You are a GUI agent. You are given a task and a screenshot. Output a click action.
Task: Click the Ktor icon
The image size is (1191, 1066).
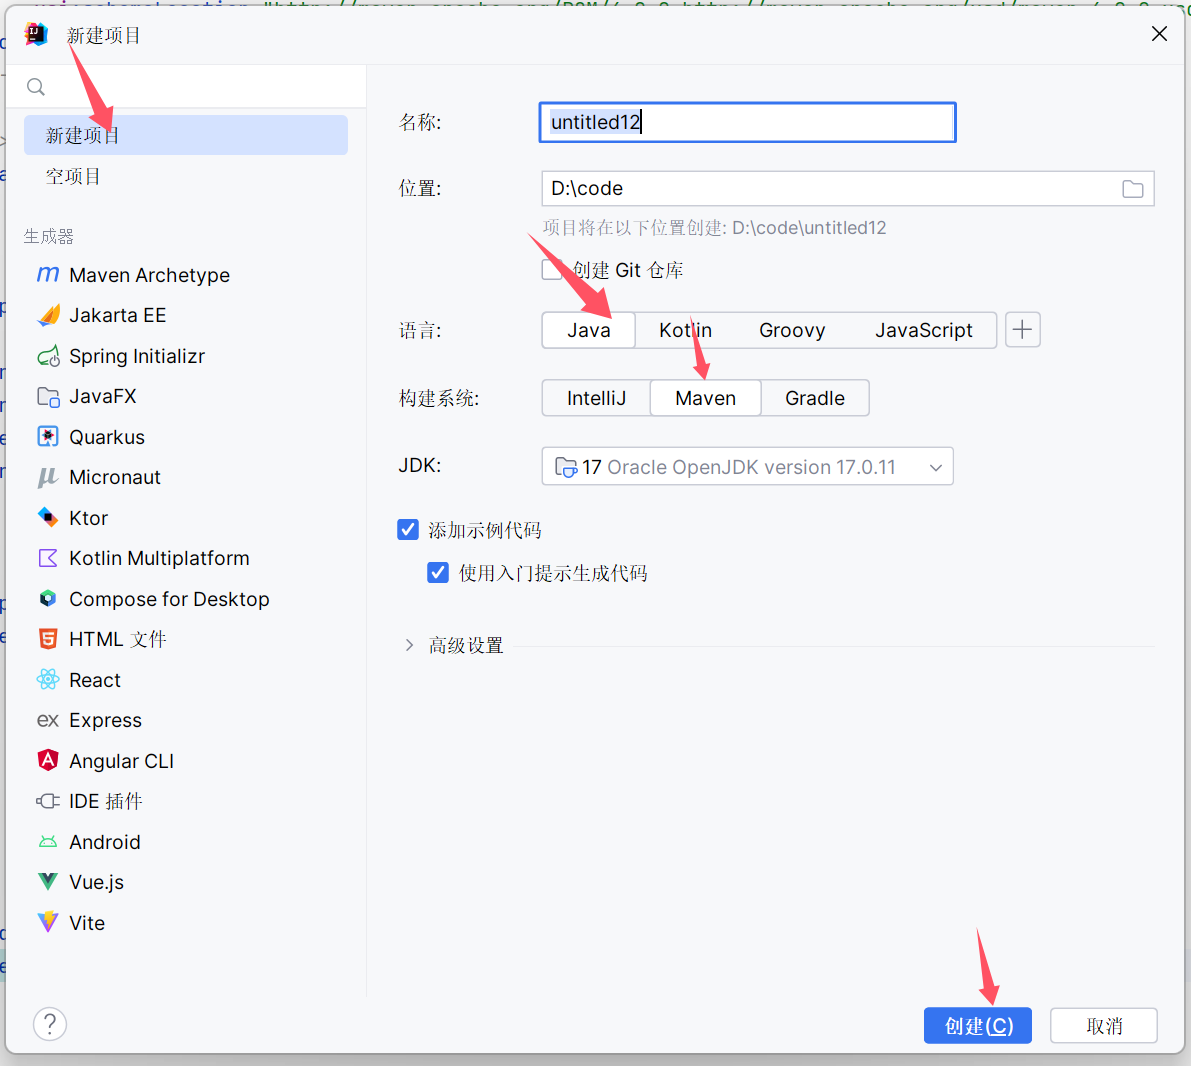[x=48, y=517]
